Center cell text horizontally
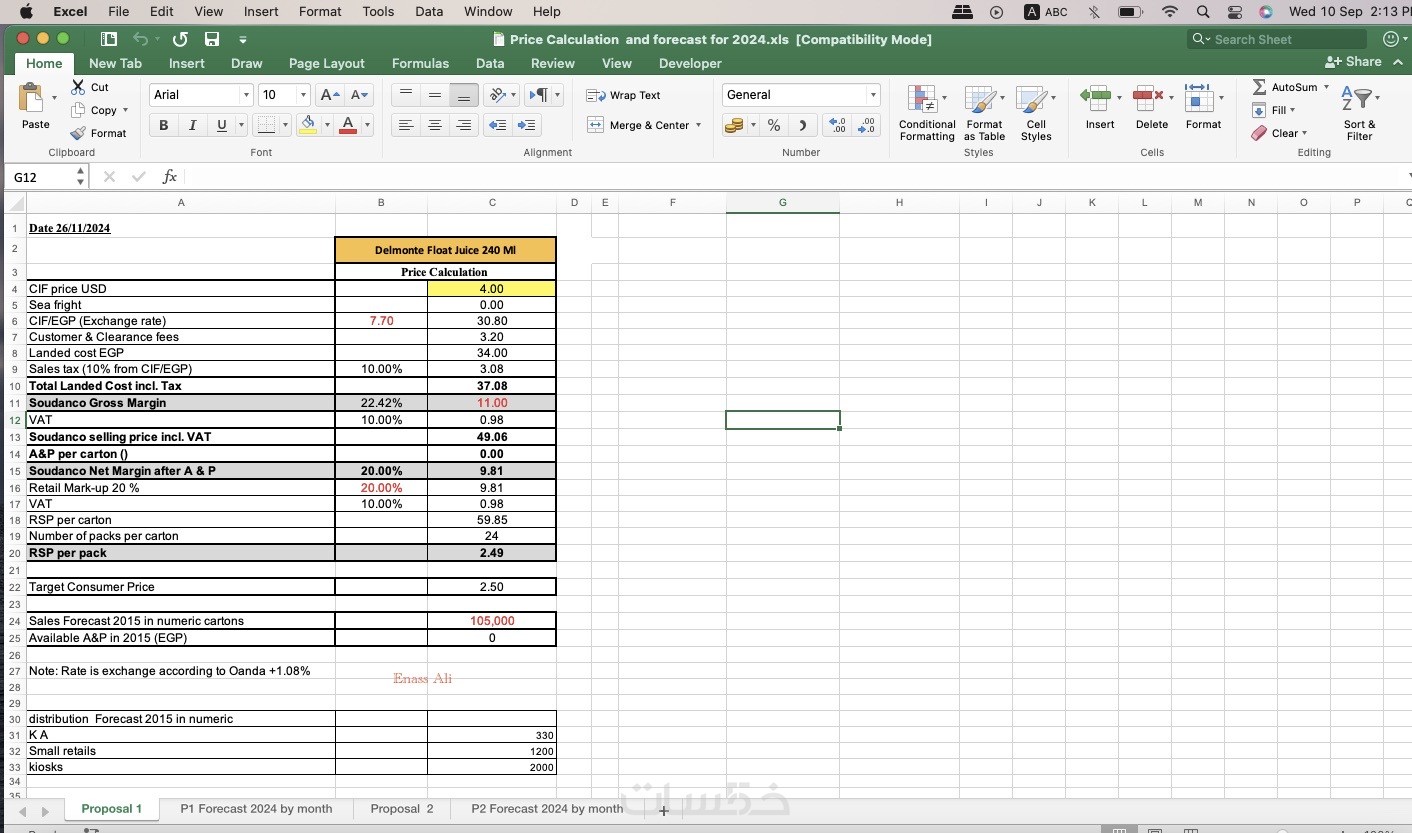Viewport: 1412px width, 833px height. click(434, 125)
